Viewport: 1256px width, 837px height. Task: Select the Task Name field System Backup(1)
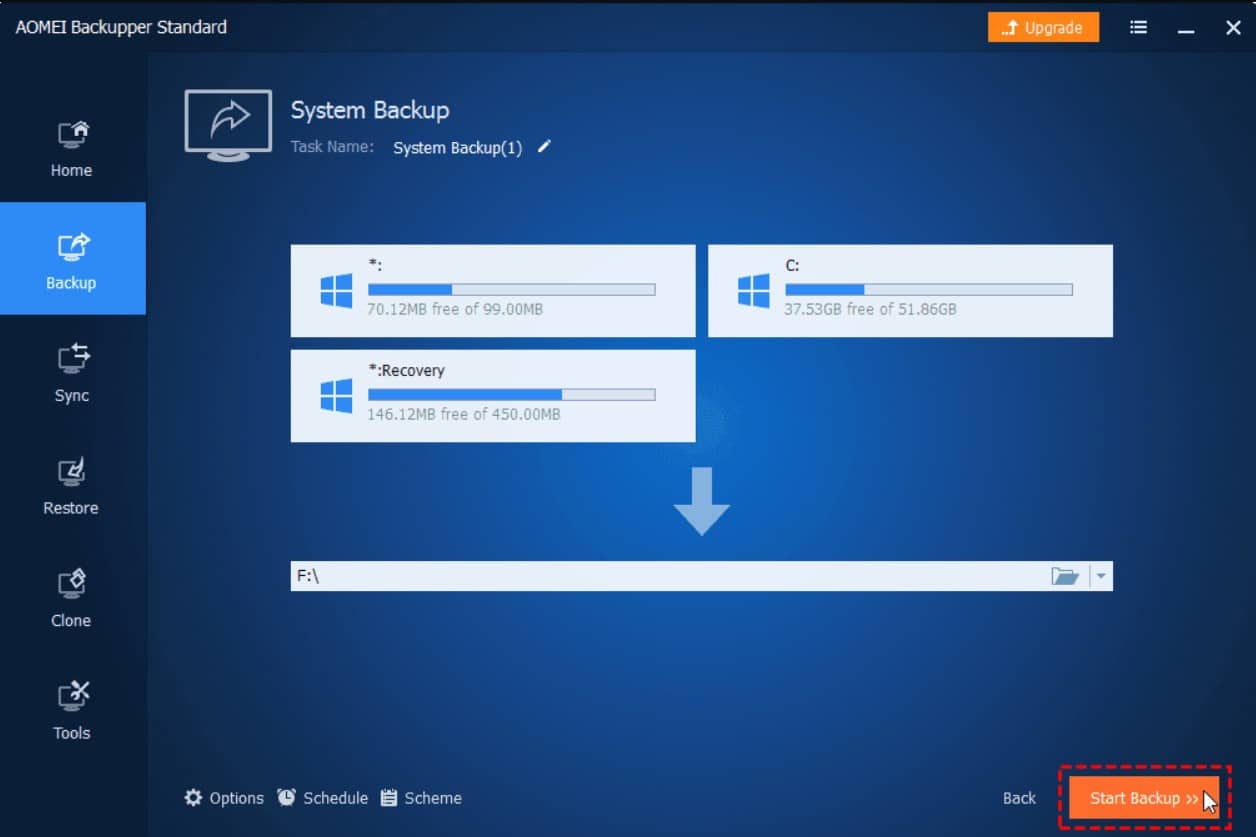pos(457,148)
